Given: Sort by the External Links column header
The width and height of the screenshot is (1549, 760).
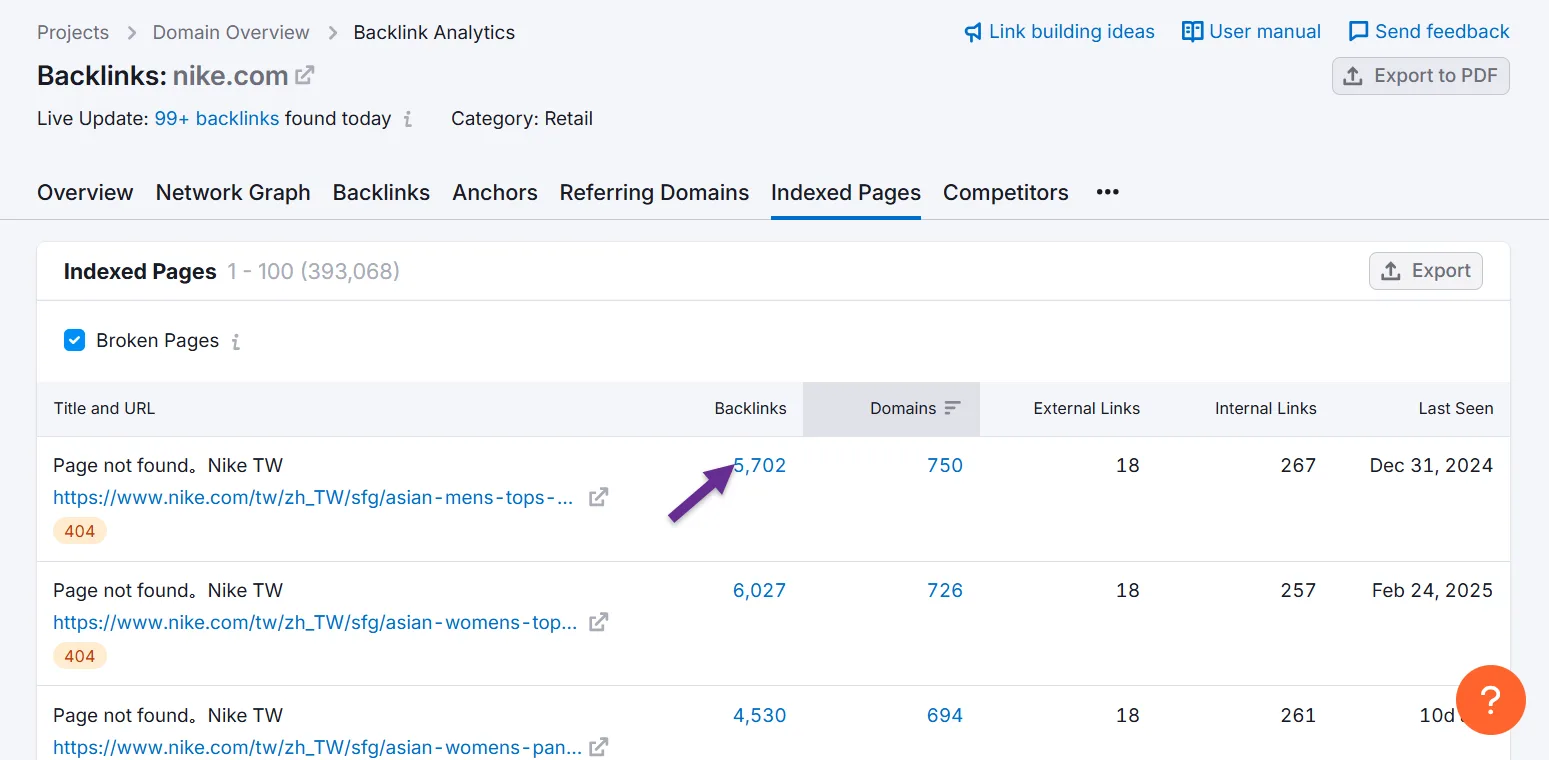Looking at the screenshot, I should tap(1087, 408).
